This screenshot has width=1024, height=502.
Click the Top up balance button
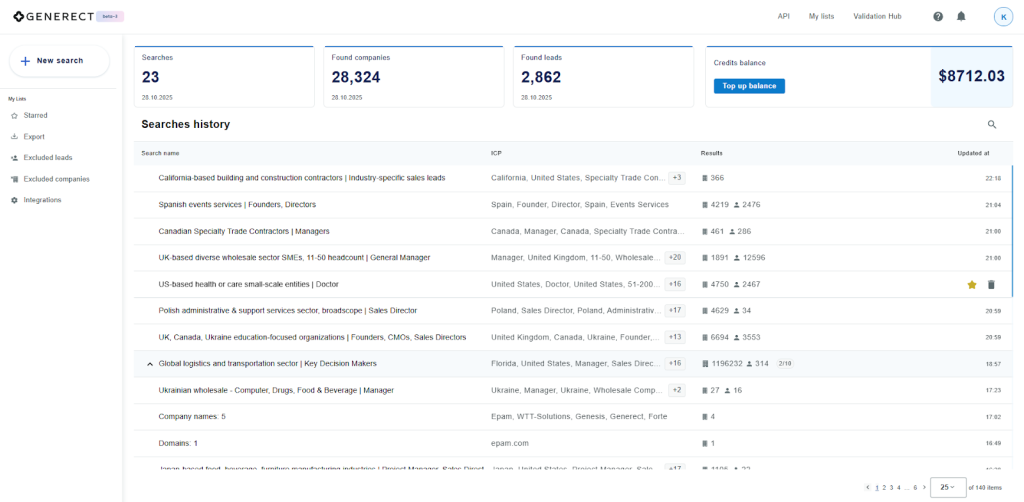pyautogui.click(x=749, y=86)
